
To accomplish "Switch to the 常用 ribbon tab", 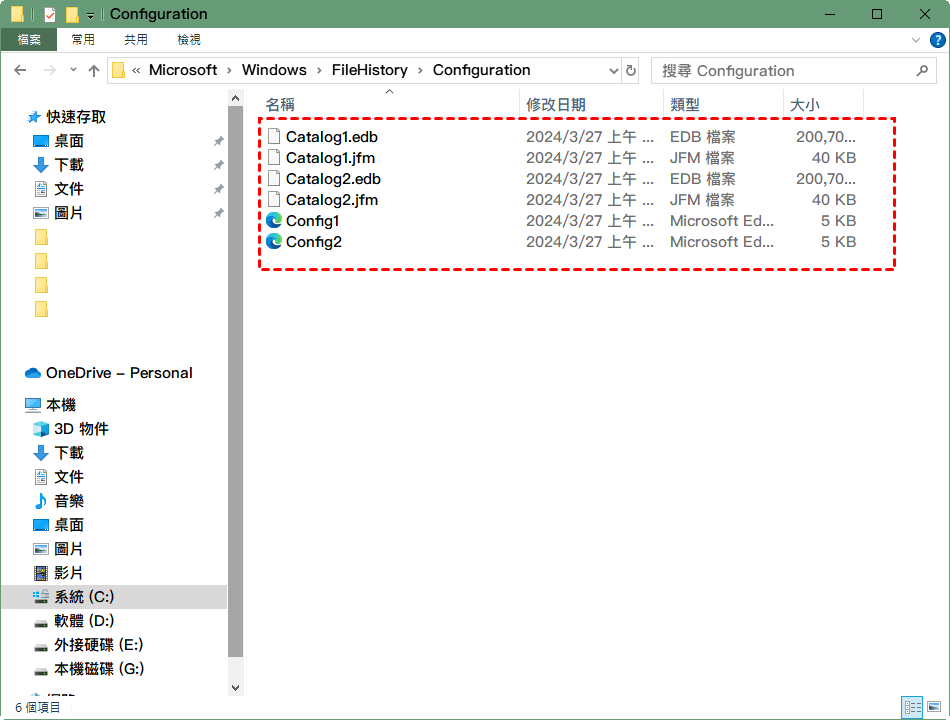I will coord(83,40).
